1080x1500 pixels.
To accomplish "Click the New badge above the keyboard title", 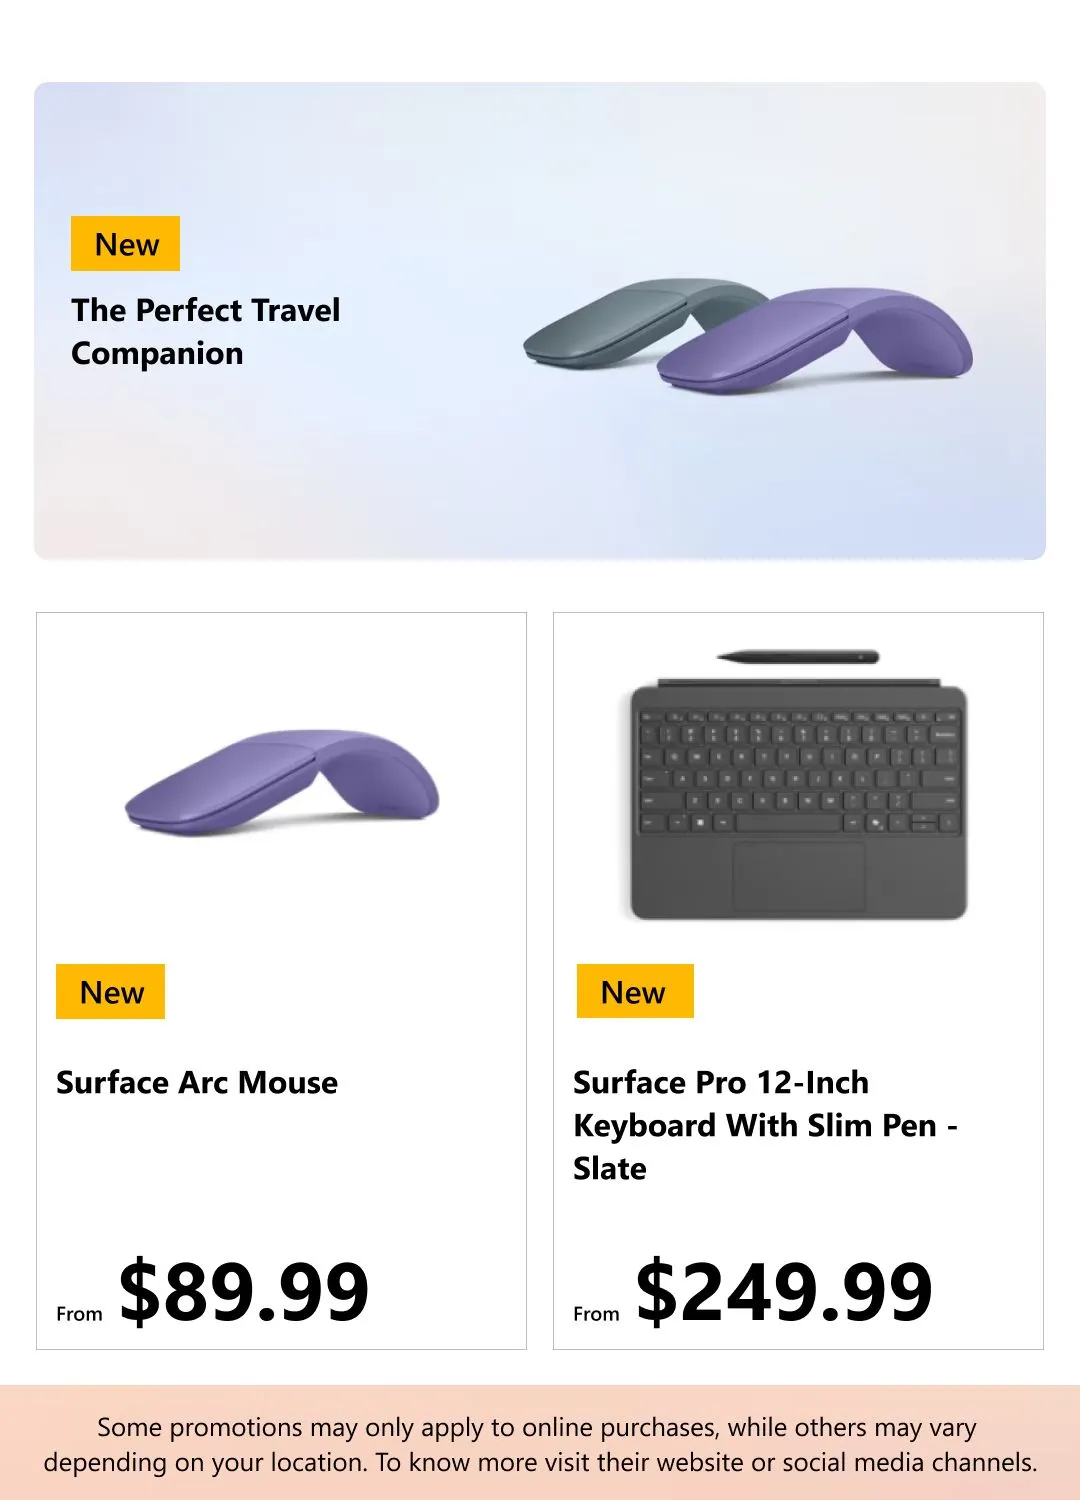I will pyautogui.click(x=634, y=992).
